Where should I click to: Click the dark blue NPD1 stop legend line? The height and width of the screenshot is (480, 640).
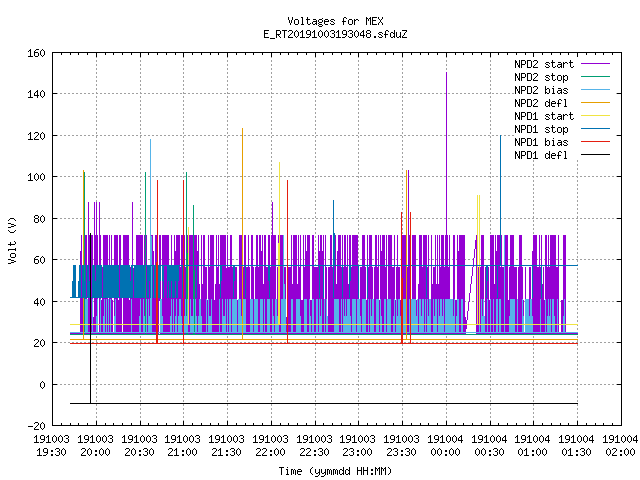click(x=595, y=129)
